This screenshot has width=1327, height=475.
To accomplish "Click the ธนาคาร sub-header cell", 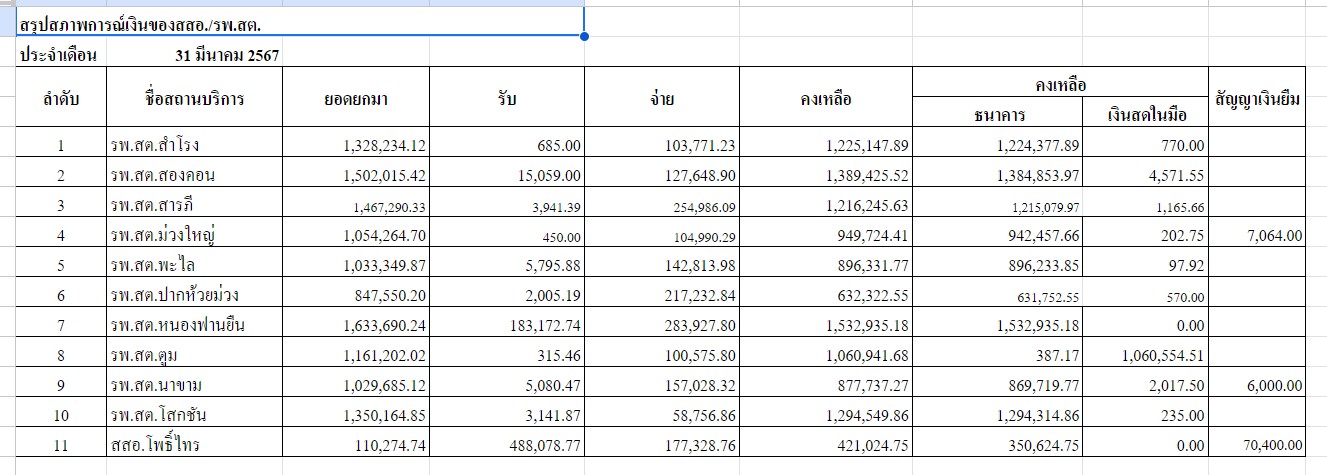I will (998, 114).
